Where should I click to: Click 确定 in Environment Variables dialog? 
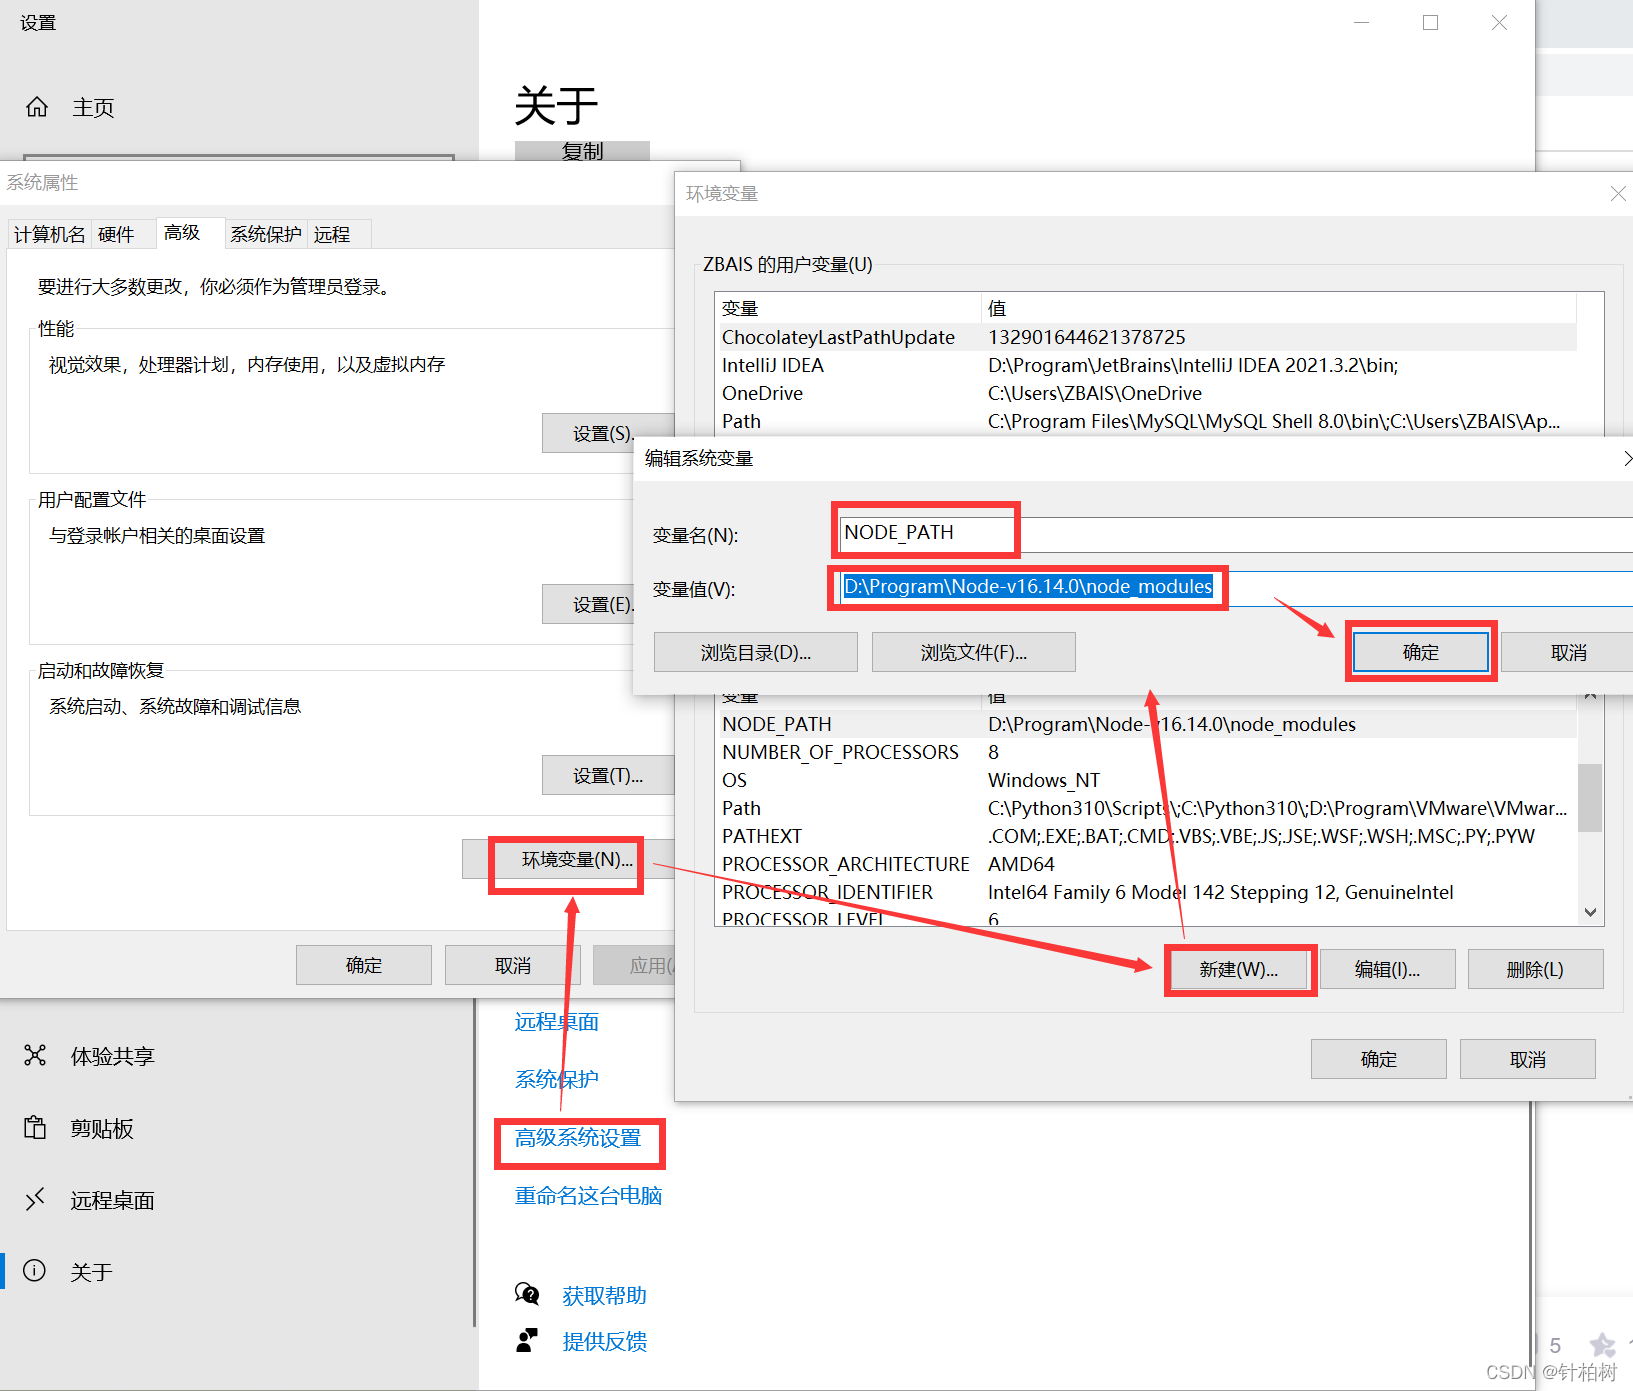tap(1379, 1059)
